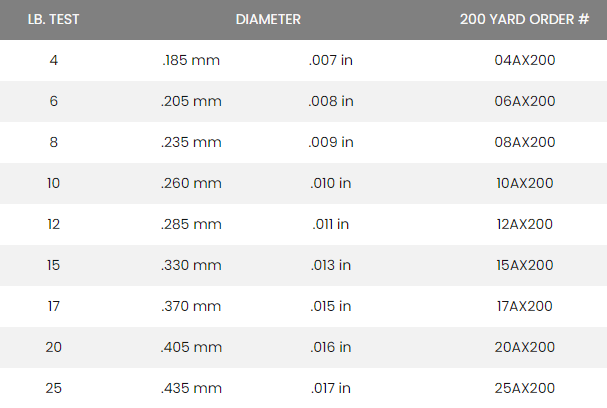The image size is (607, 408).
Task: Select order number 25AX200
Action: click(524, 388)
